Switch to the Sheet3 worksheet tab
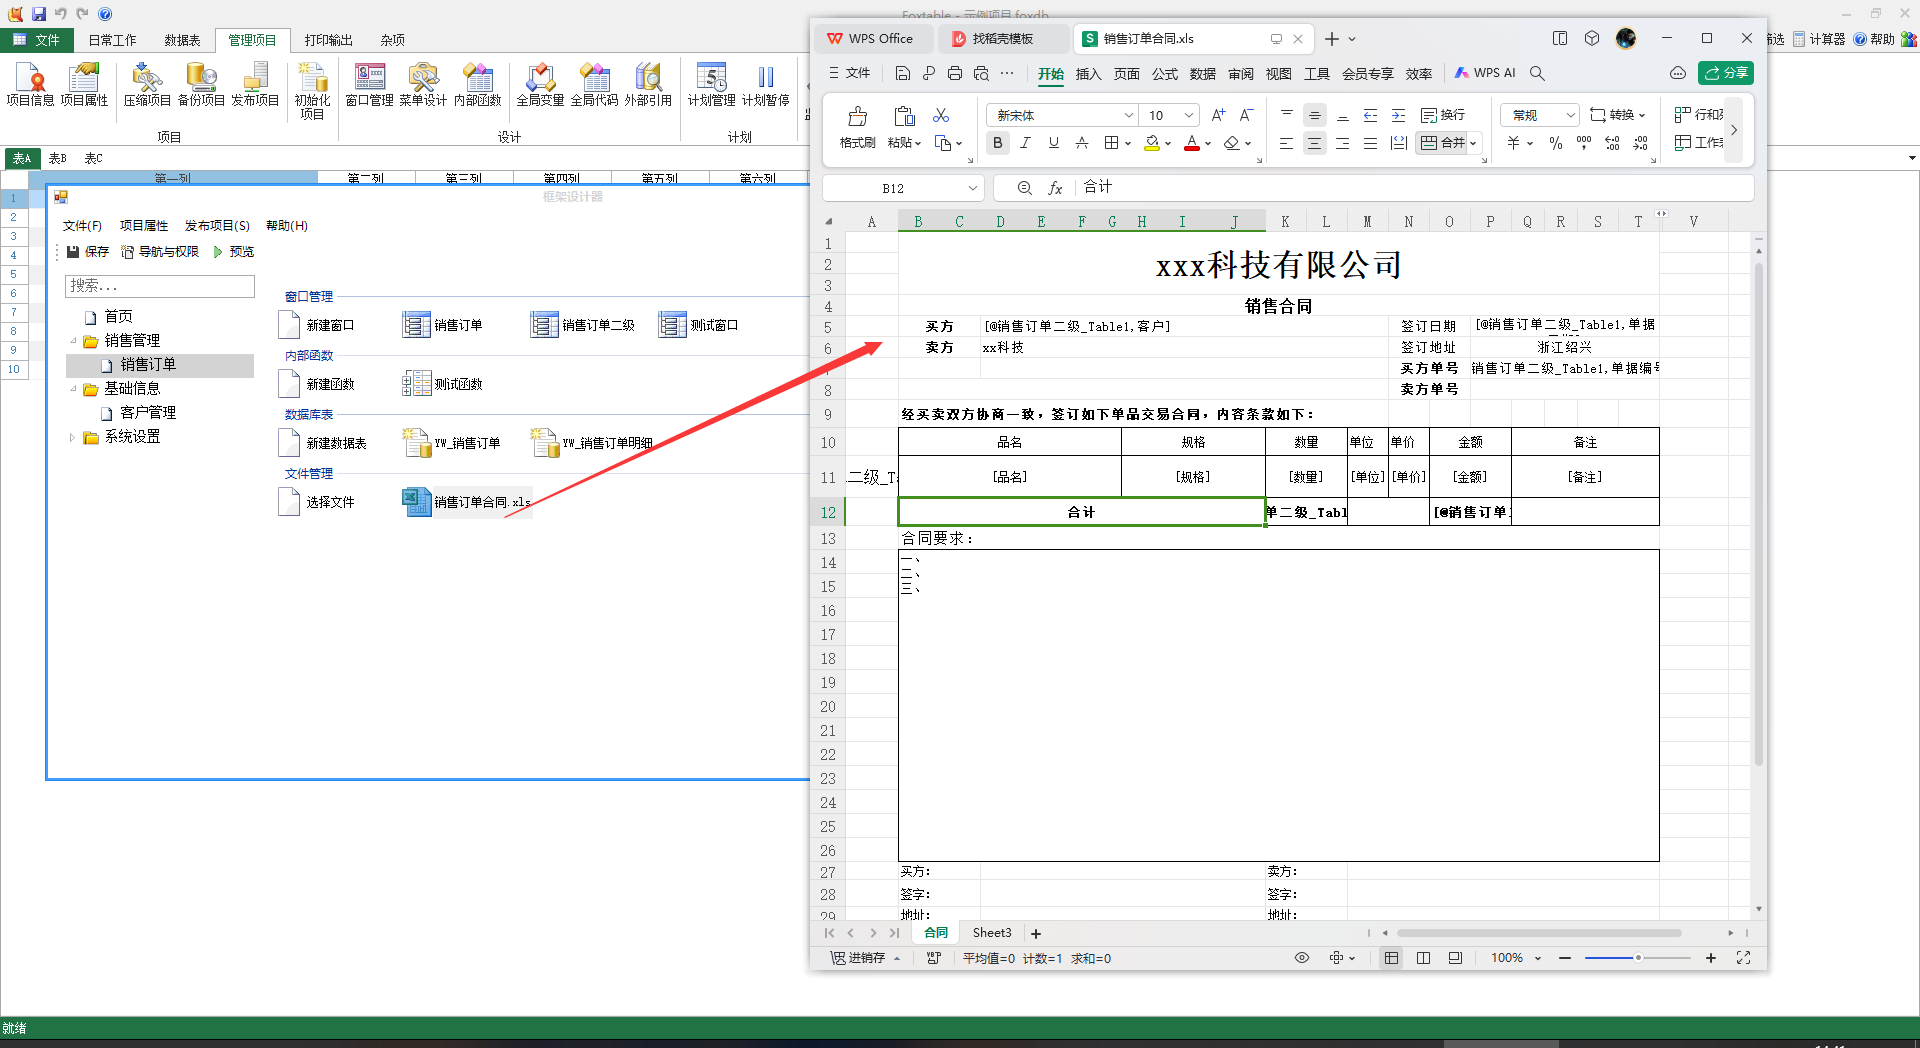The height and width of the screenshot is (1048, 1920). pyautogui.click(x=992, y=933)
